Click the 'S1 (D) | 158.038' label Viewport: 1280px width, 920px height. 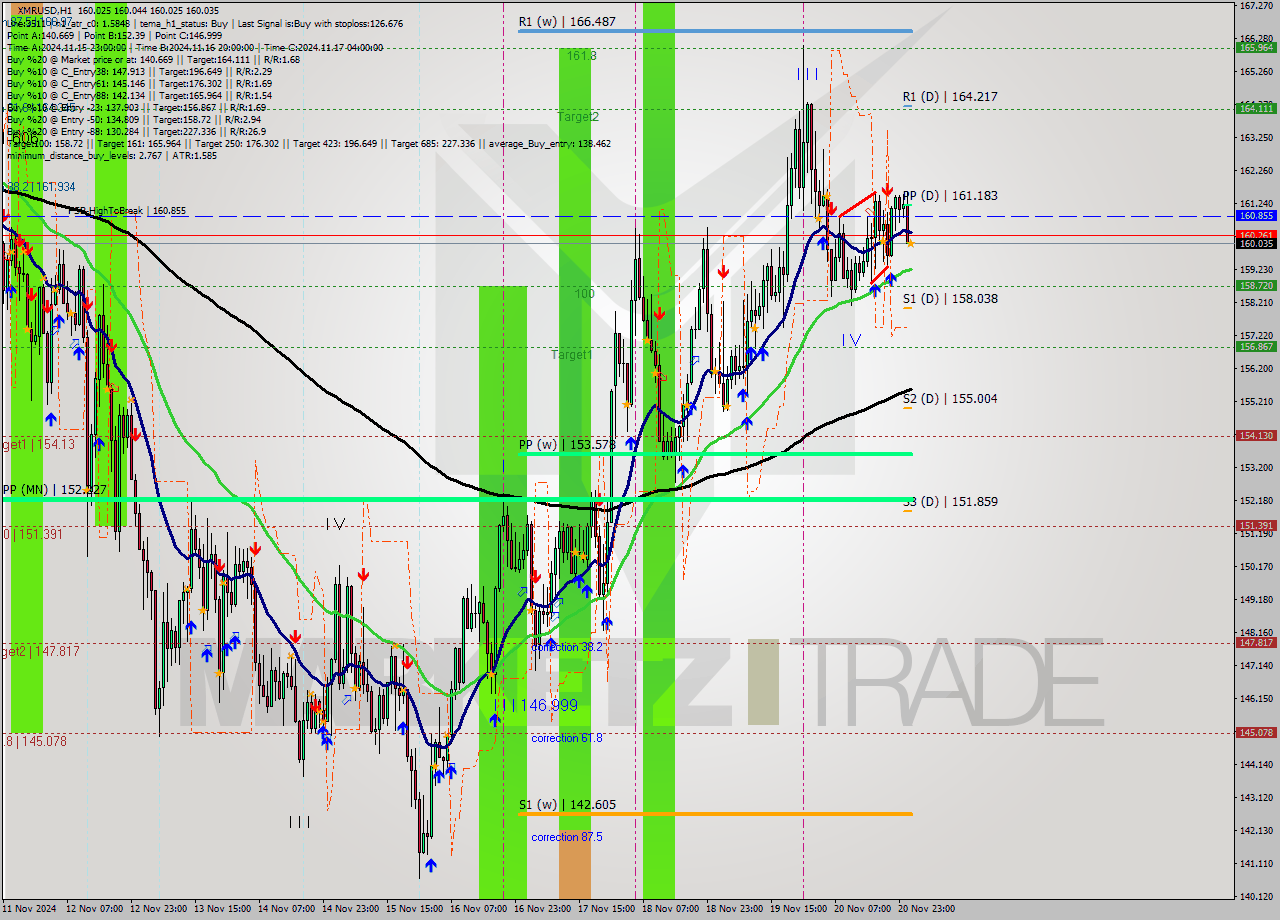coord(950,299)
